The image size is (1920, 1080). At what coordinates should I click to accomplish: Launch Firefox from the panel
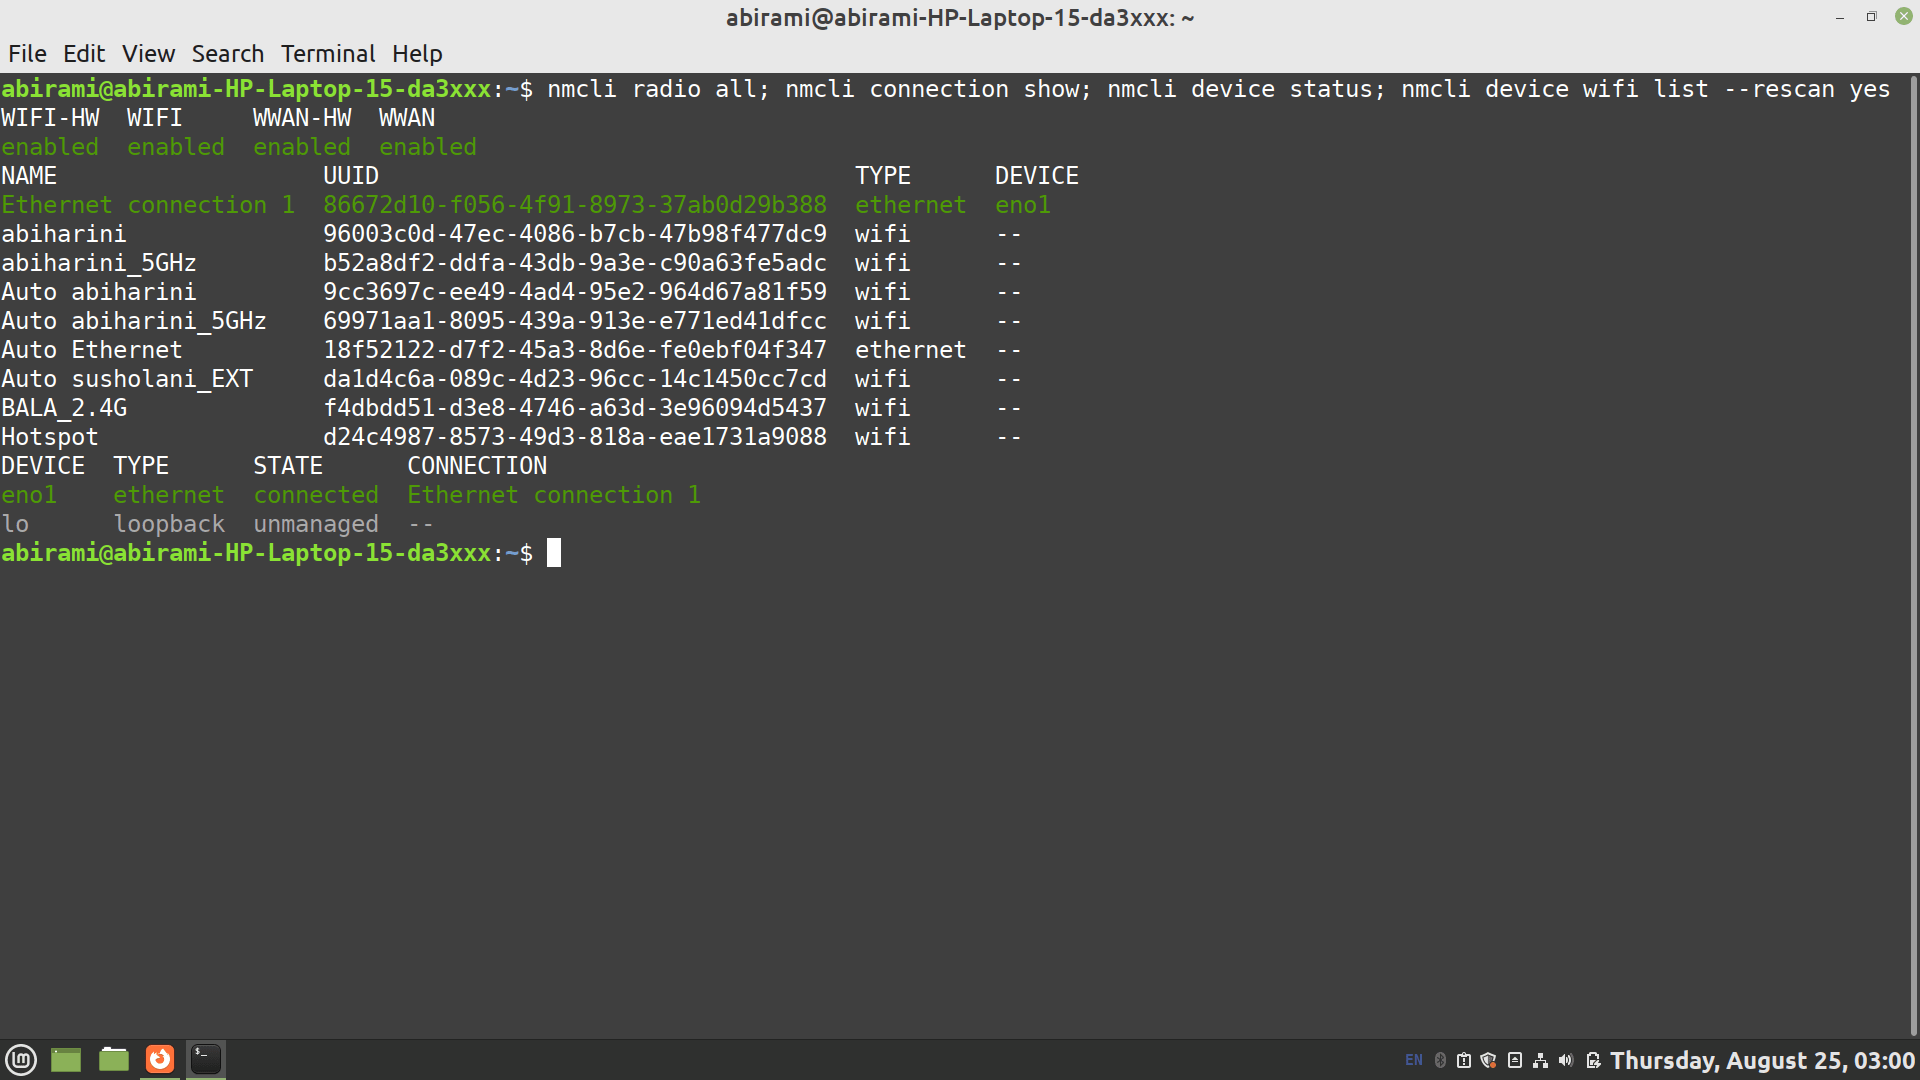[x=160, y=1059]
